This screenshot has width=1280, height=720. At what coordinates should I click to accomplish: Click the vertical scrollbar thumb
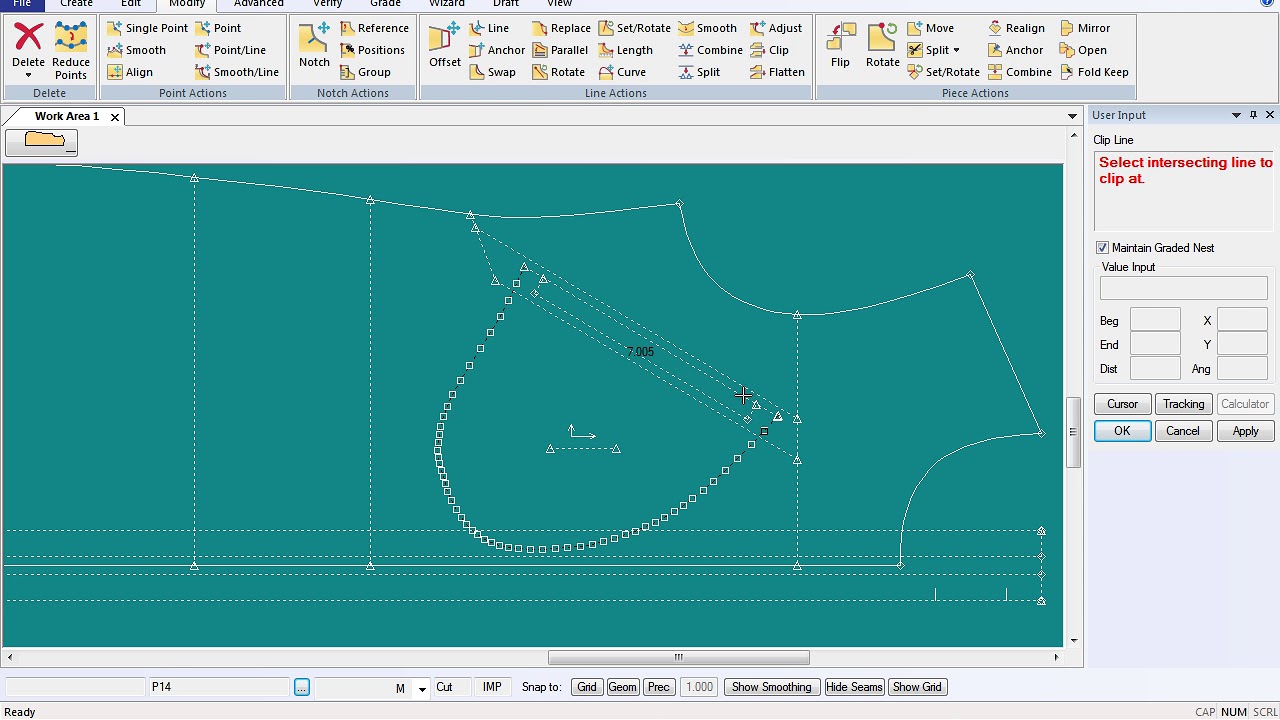(1072, 432)
